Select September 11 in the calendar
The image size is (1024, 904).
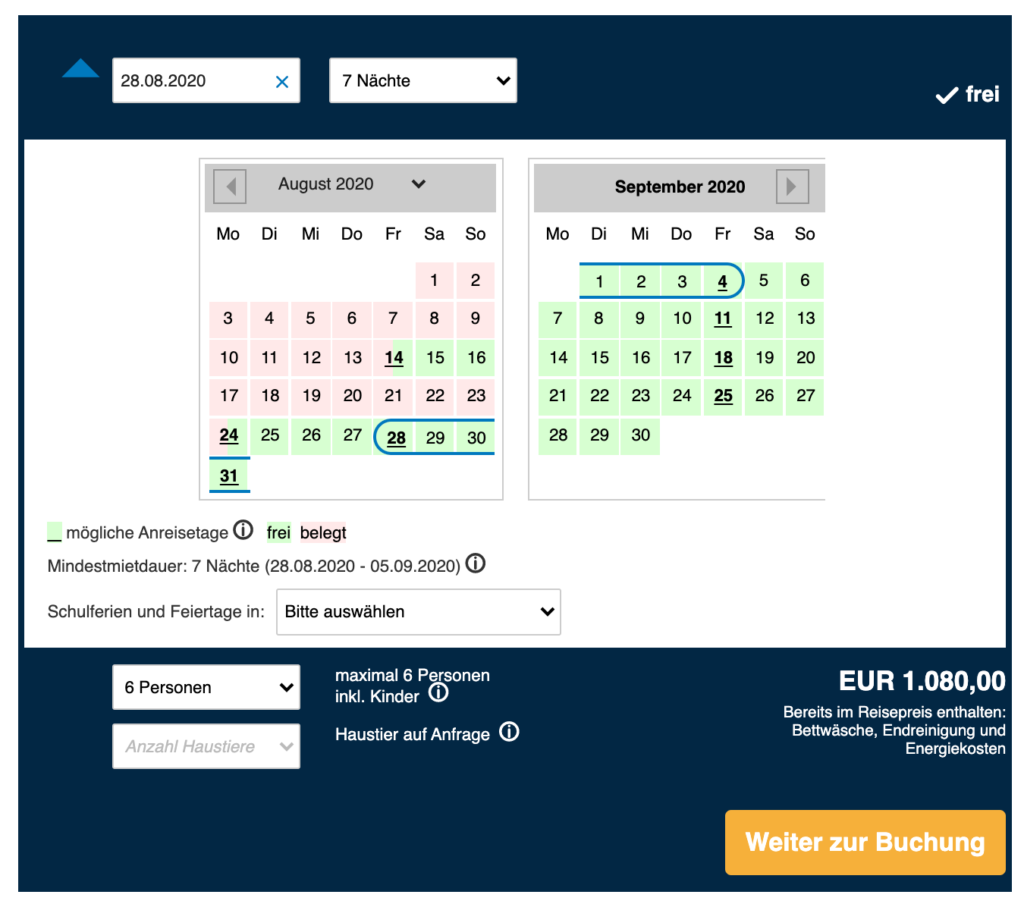(x=722, y=319)
